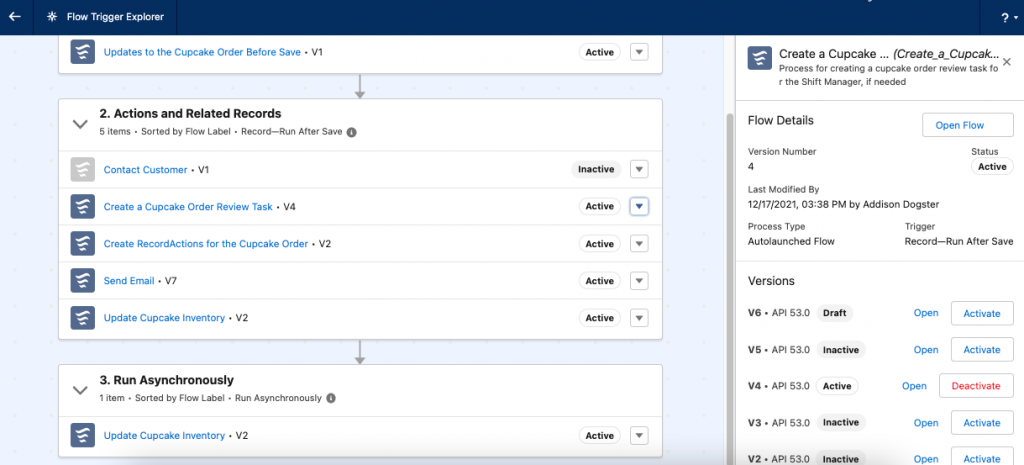Open version V3
The width and height of the screenshot is (1024, 465).
pyautogui.click(x=925, y=423)
